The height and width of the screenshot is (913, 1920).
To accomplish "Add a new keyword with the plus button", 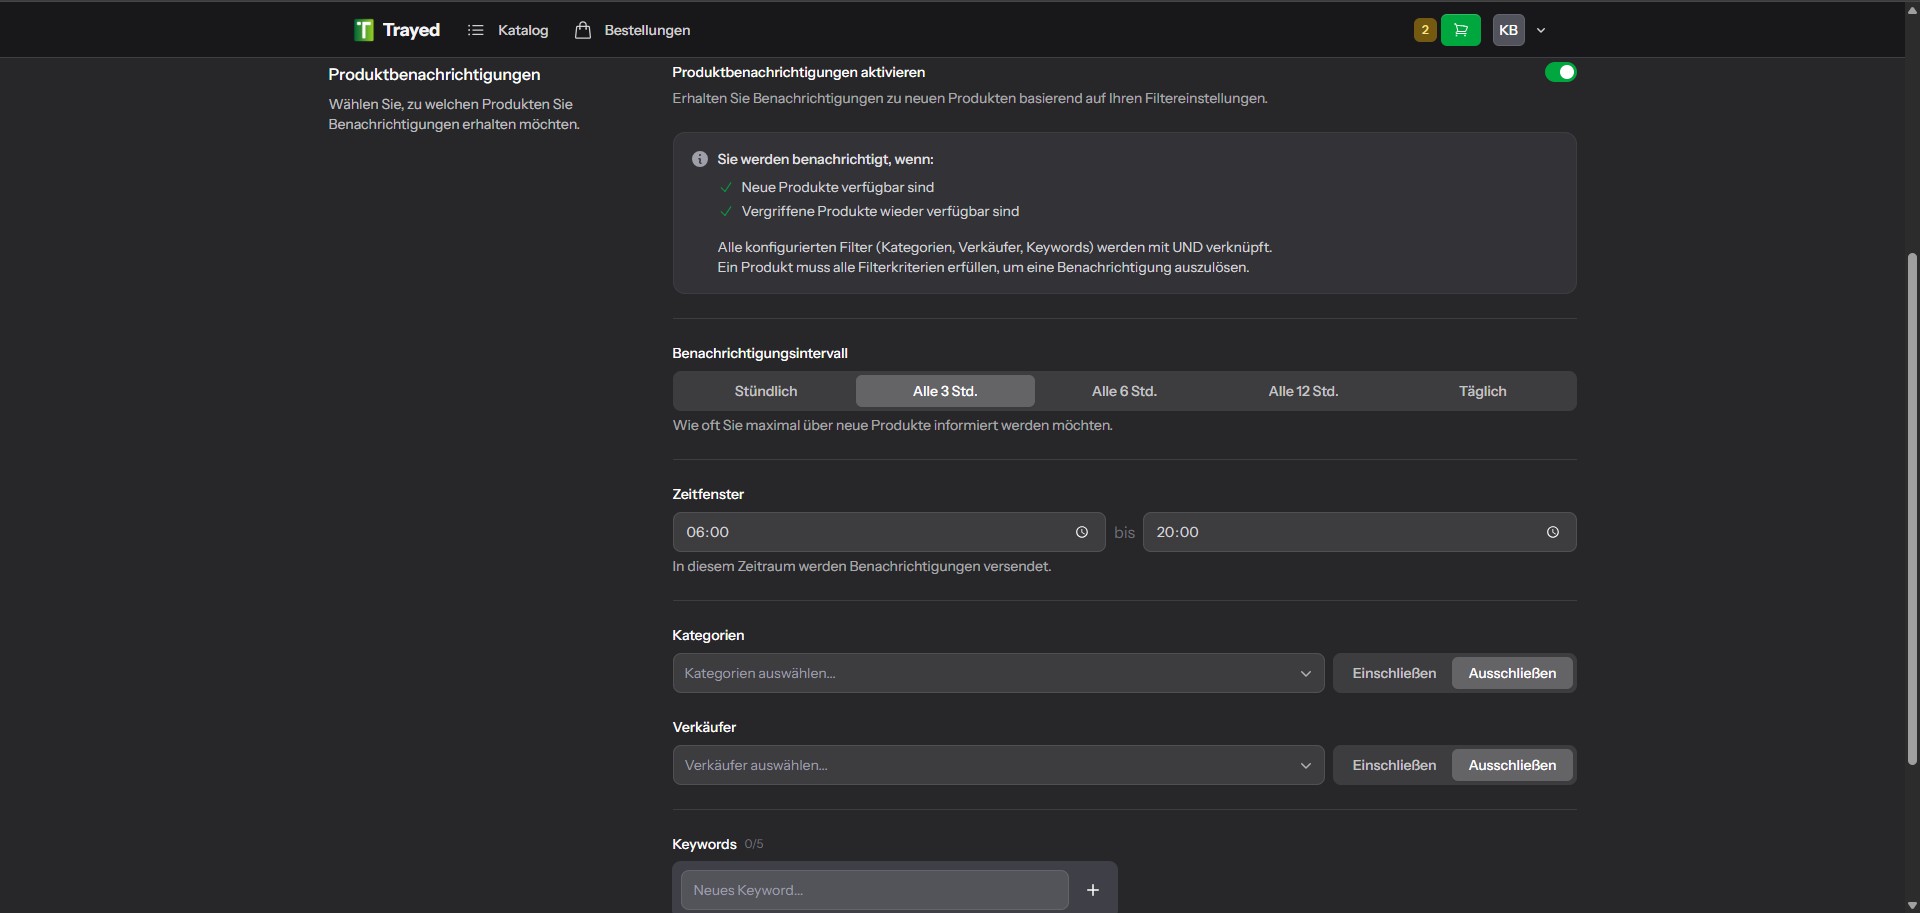I will (1093, 890).
